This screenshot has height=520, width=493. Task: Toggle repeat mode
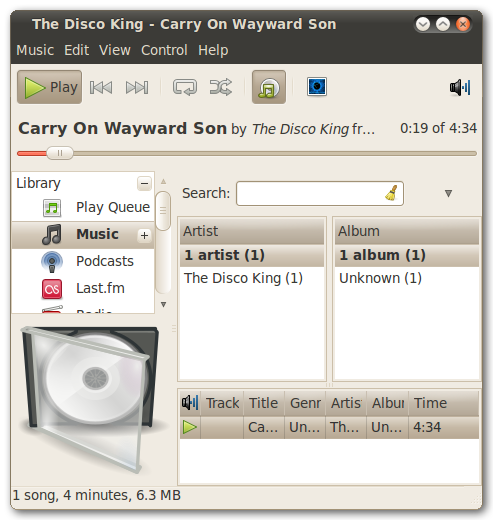[x=185, y=87]
